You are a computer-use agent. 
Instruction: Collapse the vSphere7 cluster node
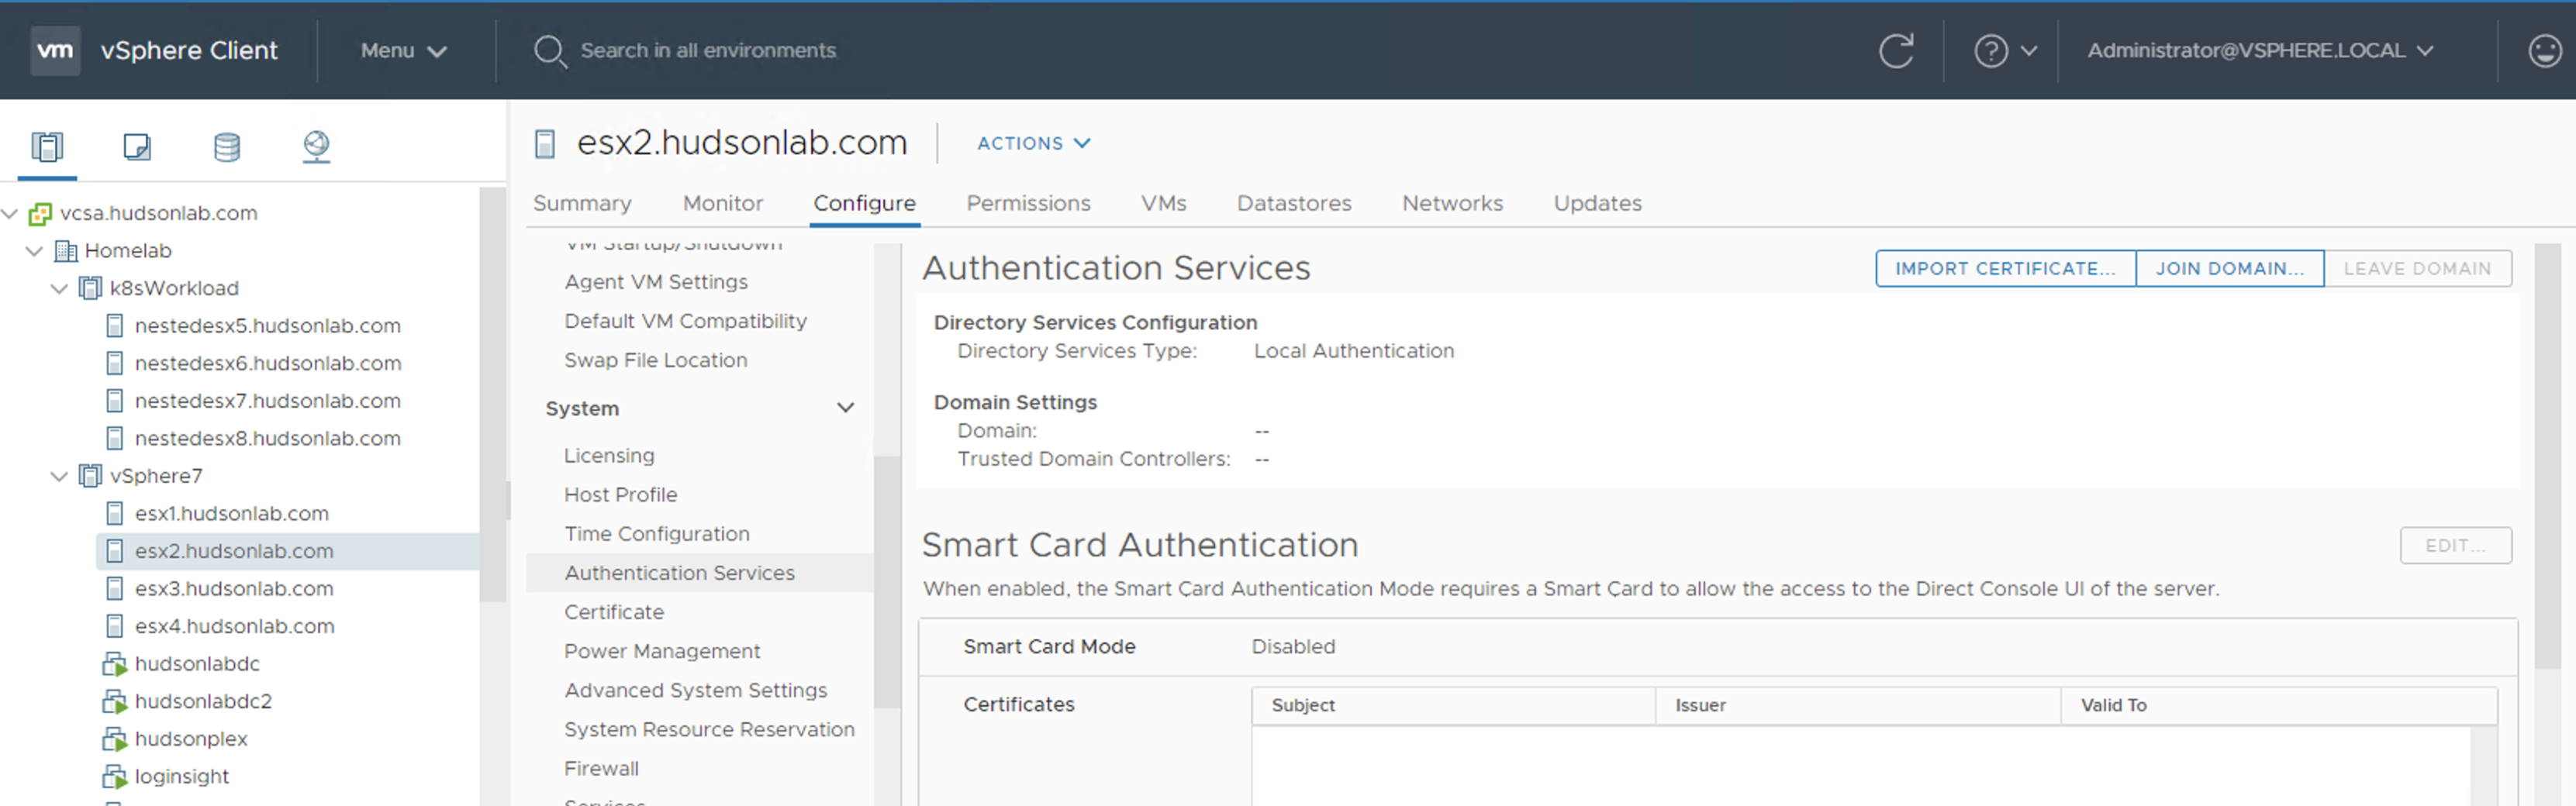59,476
